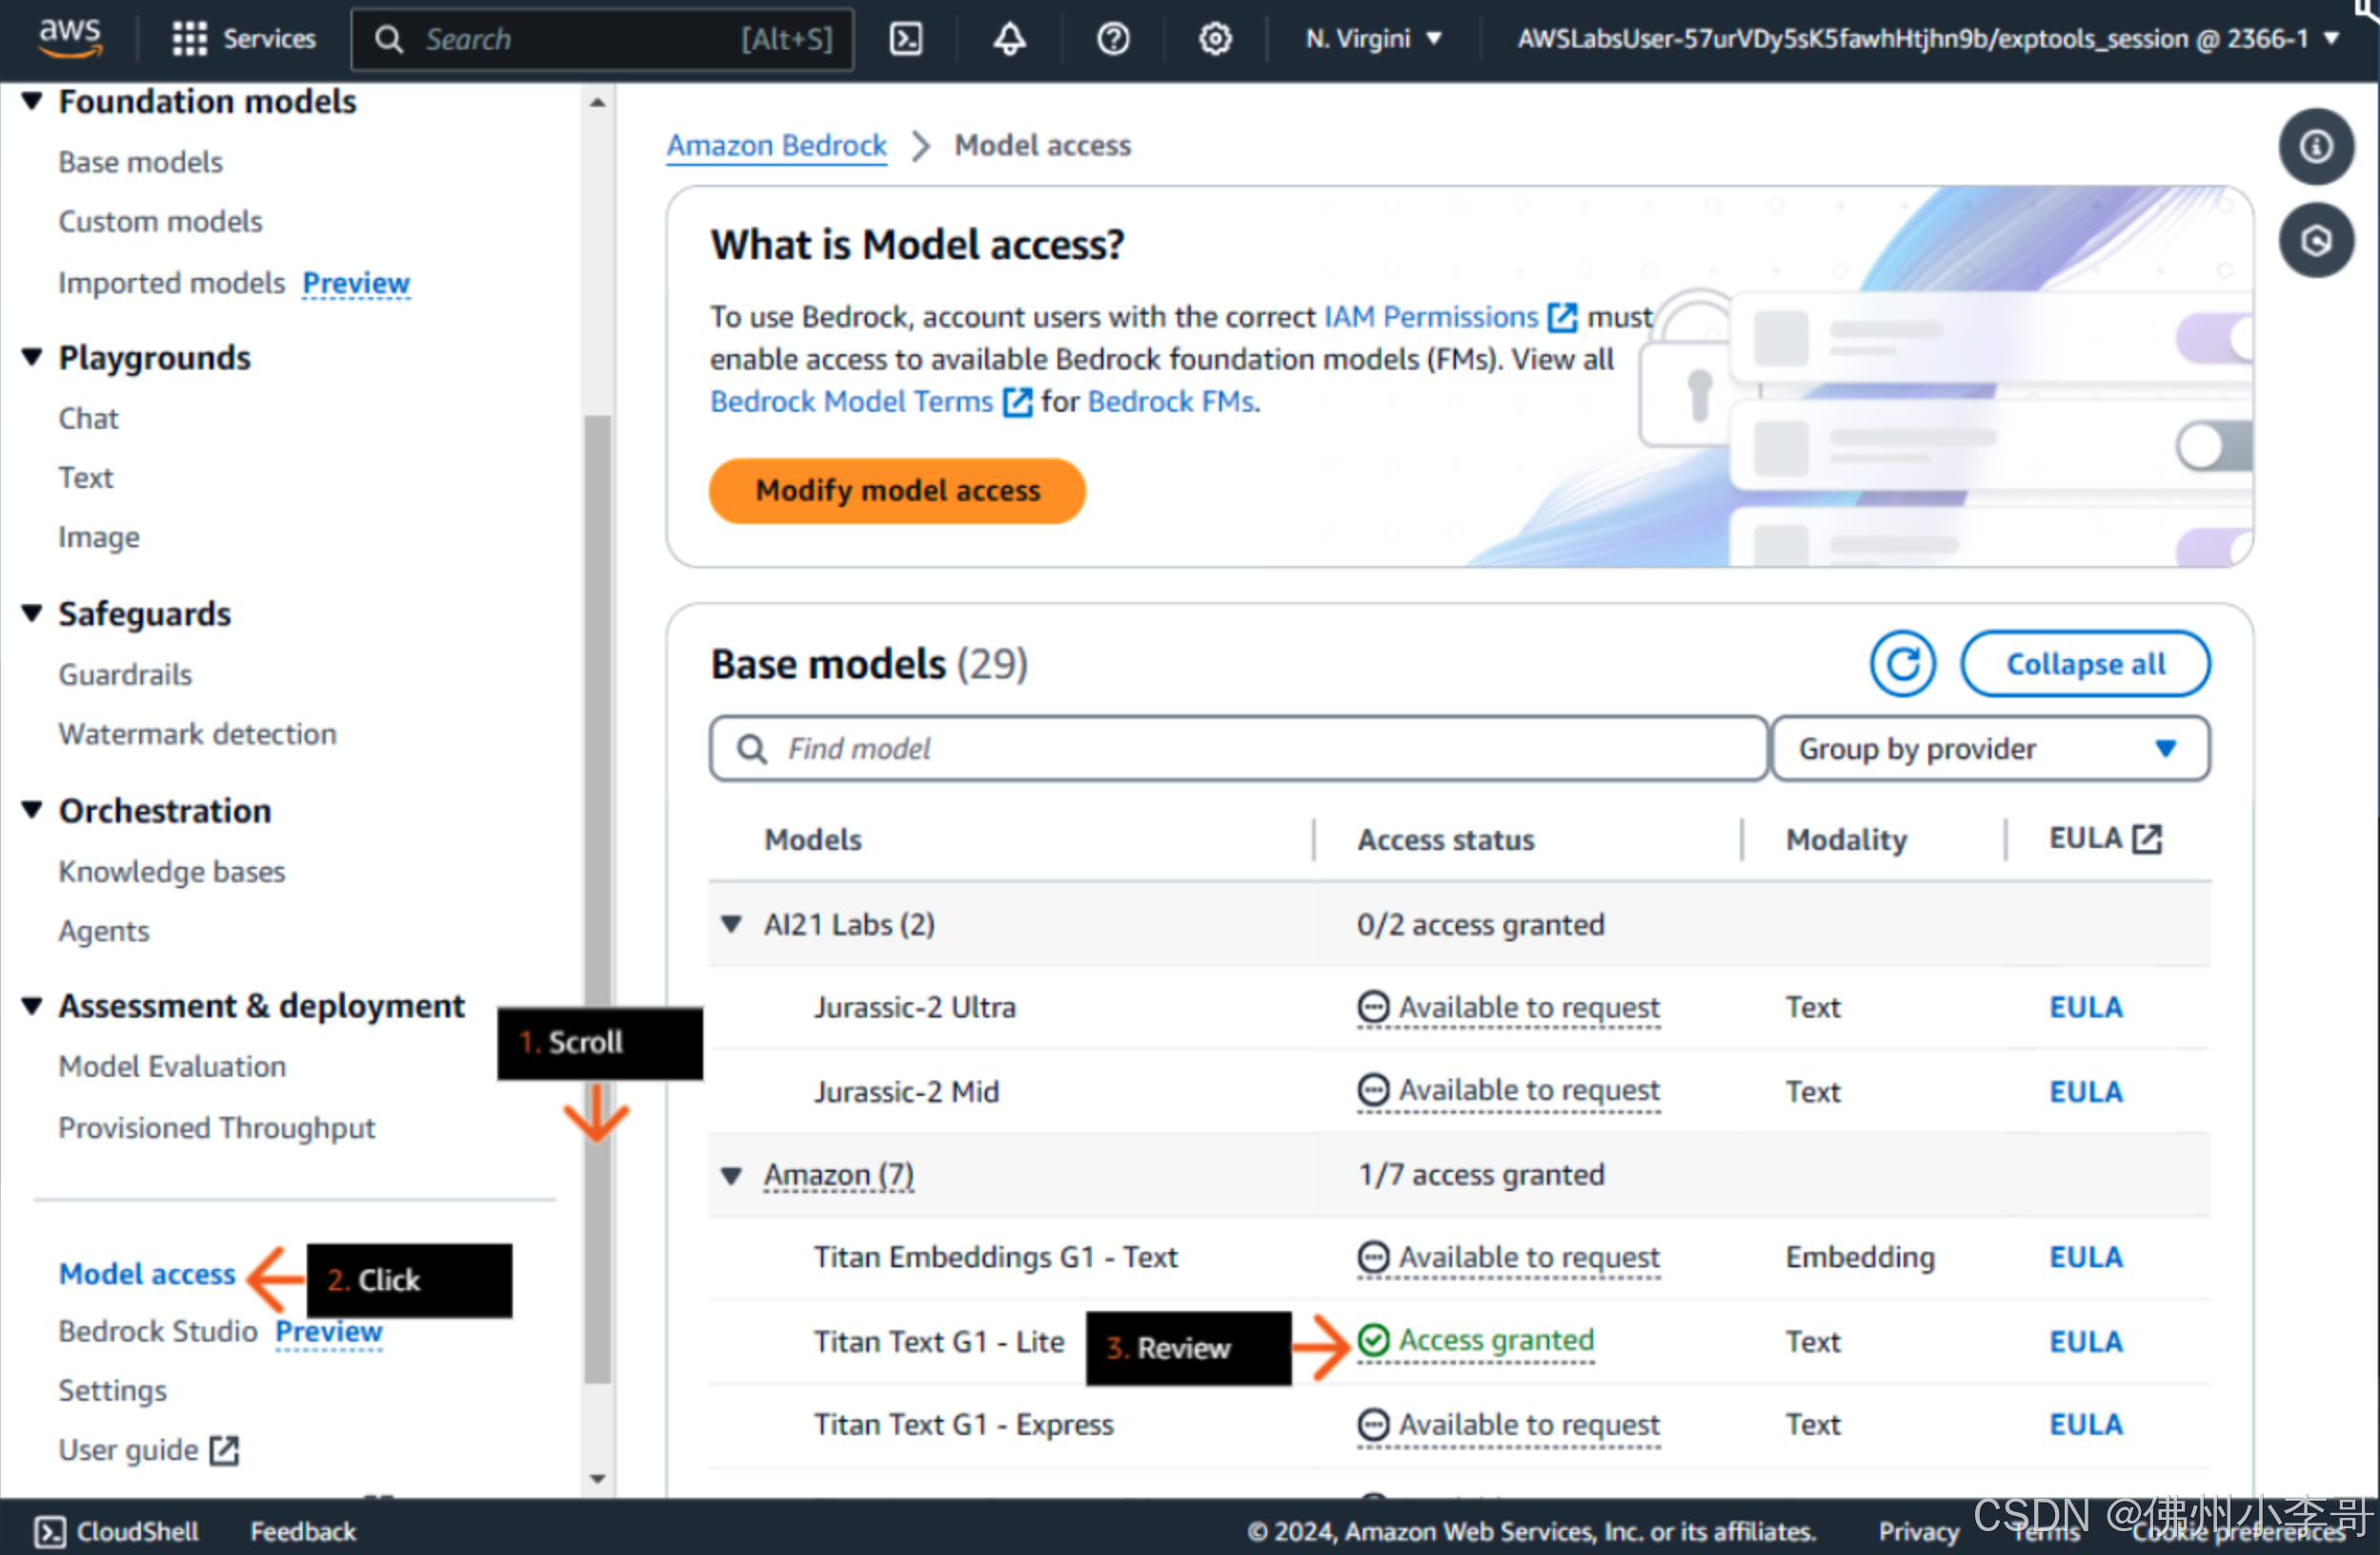This screenshot has height=1555, width=2380.
Task: Open the hexagon tools panel icon
Action: pos(2316,241)
